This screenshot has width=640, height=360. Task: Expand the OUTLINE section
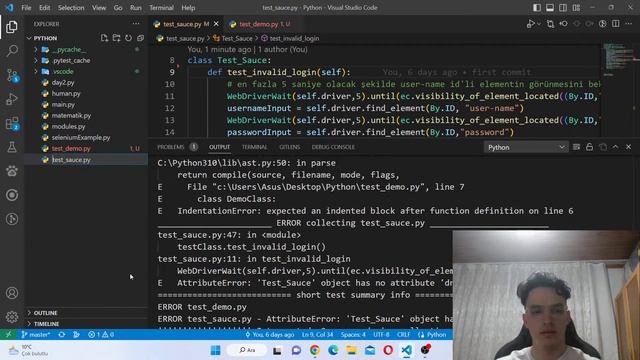tap(45, 313)
